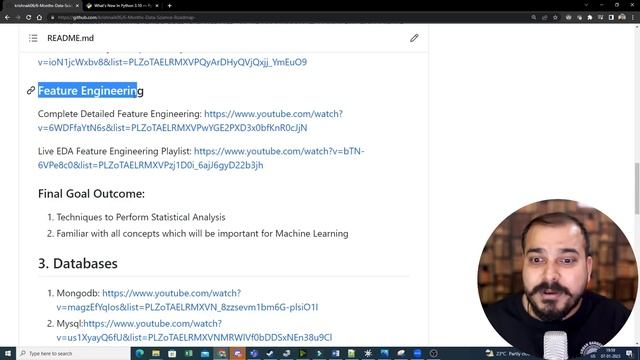
Task: Switch to What's New In Python tab
Action: coord(123,6)
